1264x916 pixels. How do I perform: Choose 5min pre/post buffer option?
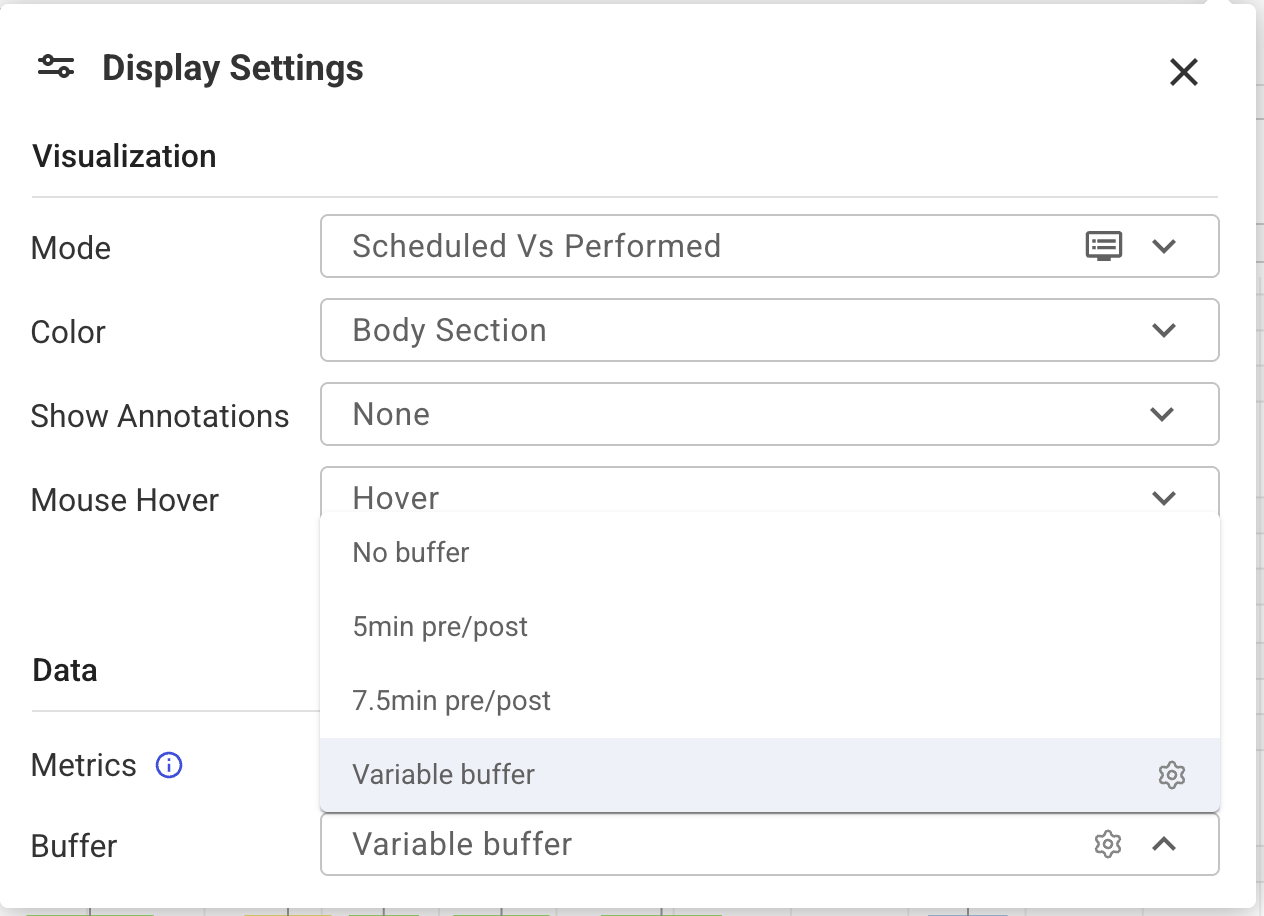[x=770, y=627]
